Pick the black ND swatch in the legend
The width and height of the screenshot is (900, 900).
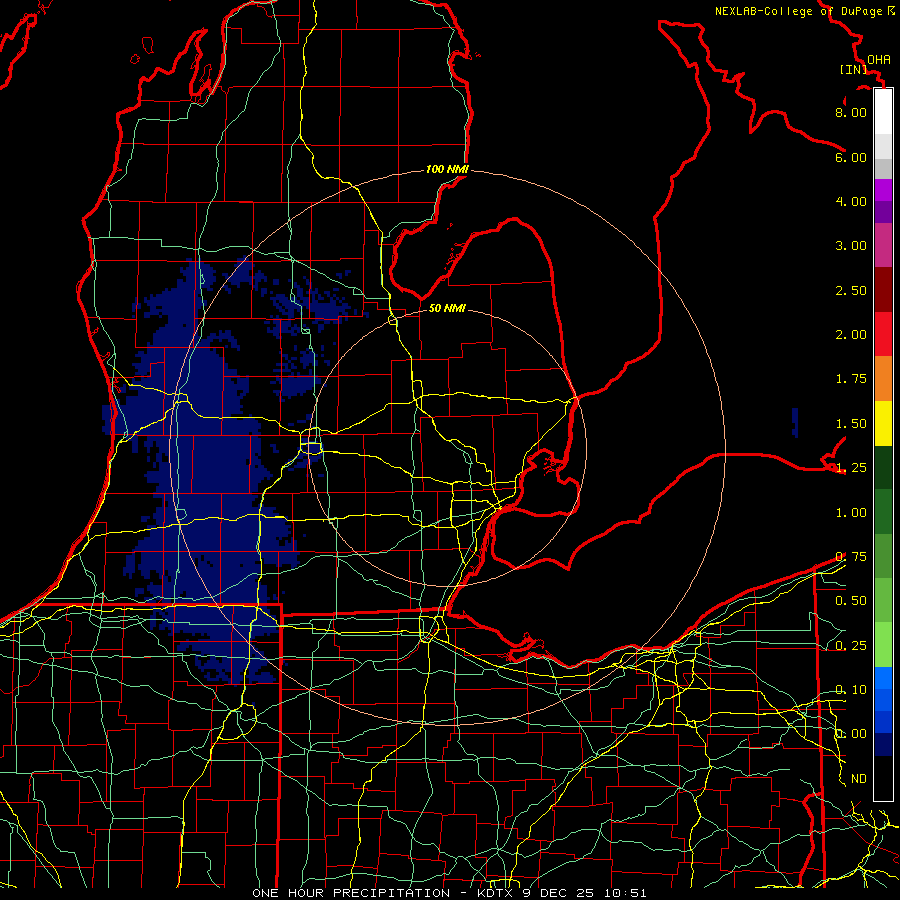click(x=883, y=778)
